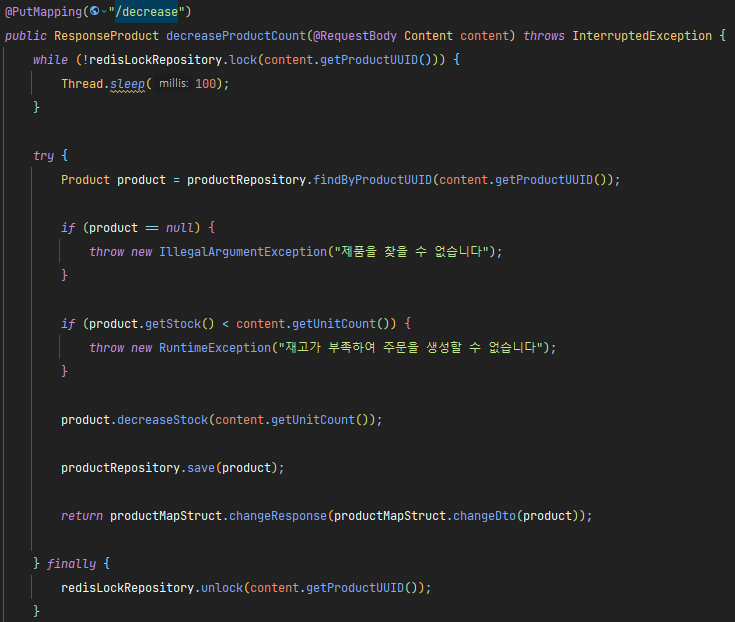
Task: Click the millis: parameter inlay hint
Action: coord(173,83)
